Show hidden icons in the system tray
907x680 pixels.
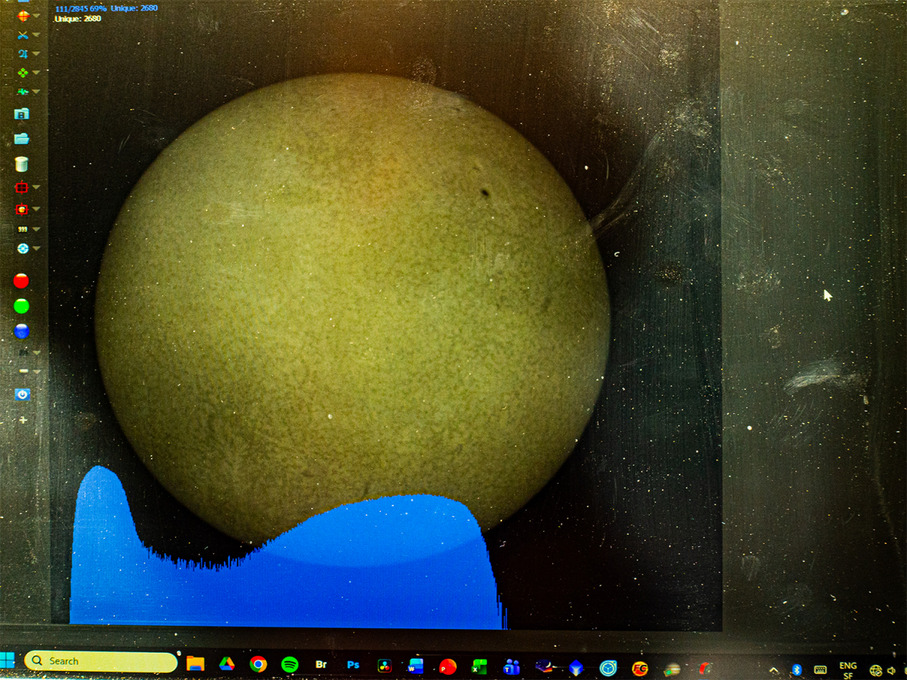[x=773, y=669]
